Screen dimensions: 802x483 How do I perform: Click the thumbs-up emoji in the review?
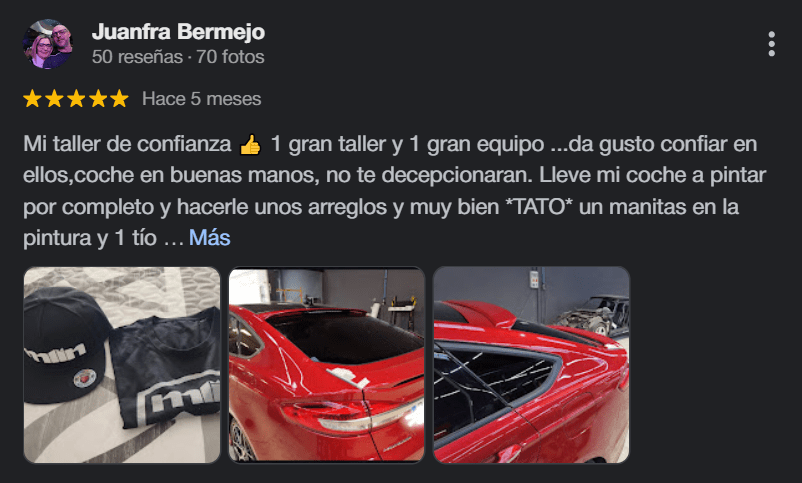(250, 145)
